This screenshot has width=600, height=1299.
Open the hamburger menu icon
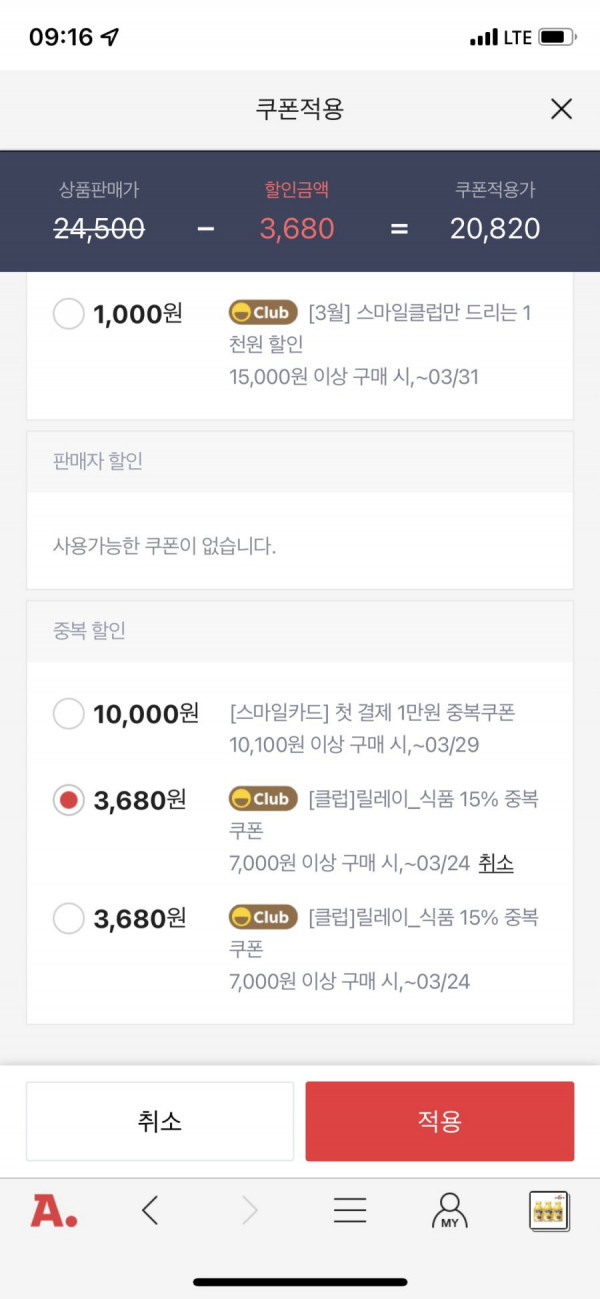coord(350,1211)
